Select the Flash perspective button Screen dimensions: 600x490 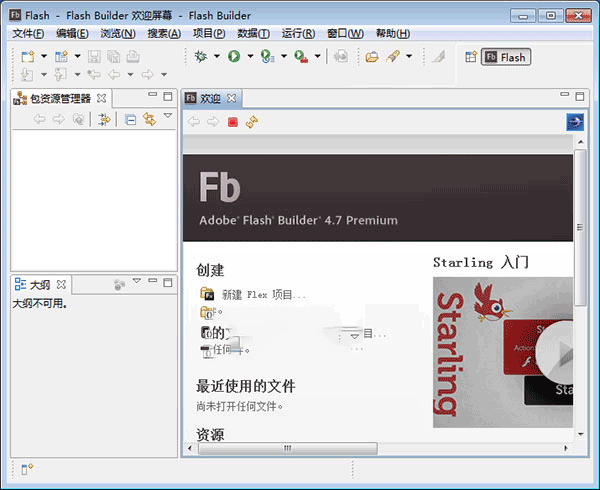(506, 57)
